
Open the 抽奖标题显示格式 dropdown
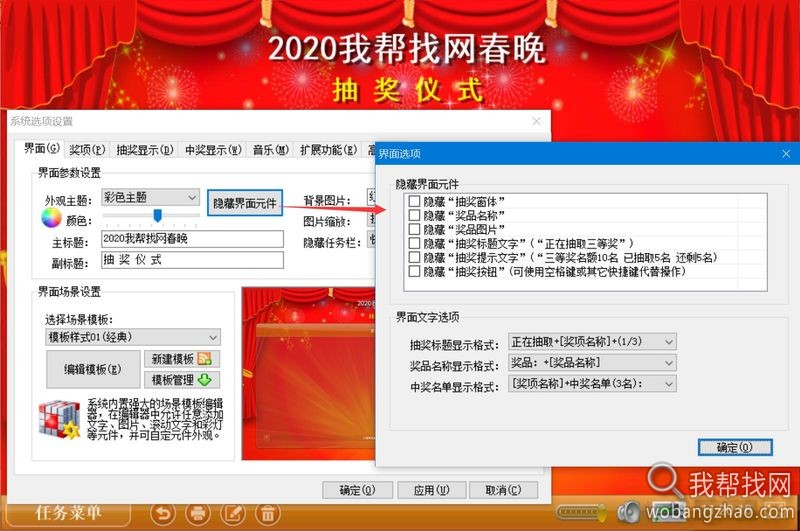click(x=592, y=341)
